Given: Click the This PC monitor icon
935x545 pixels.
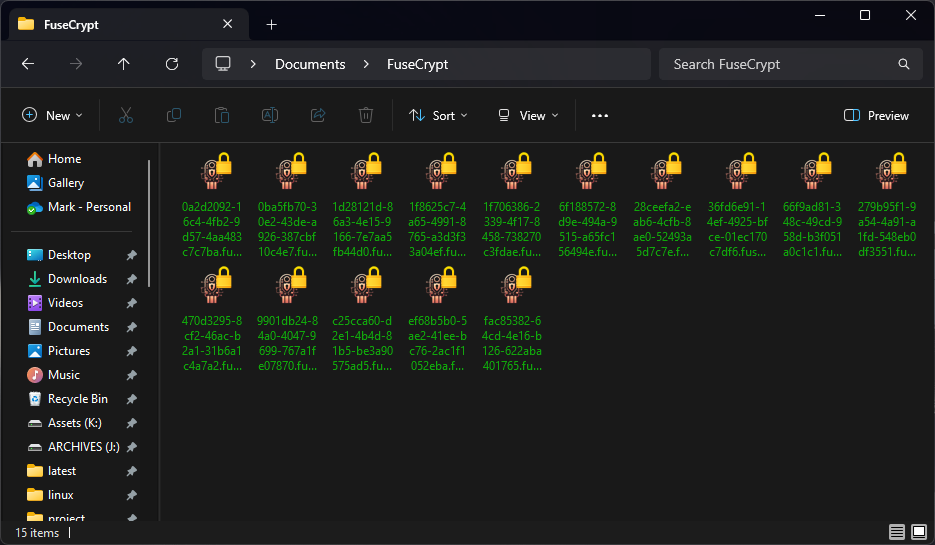Looking at the screenshot, I should 223,64.
